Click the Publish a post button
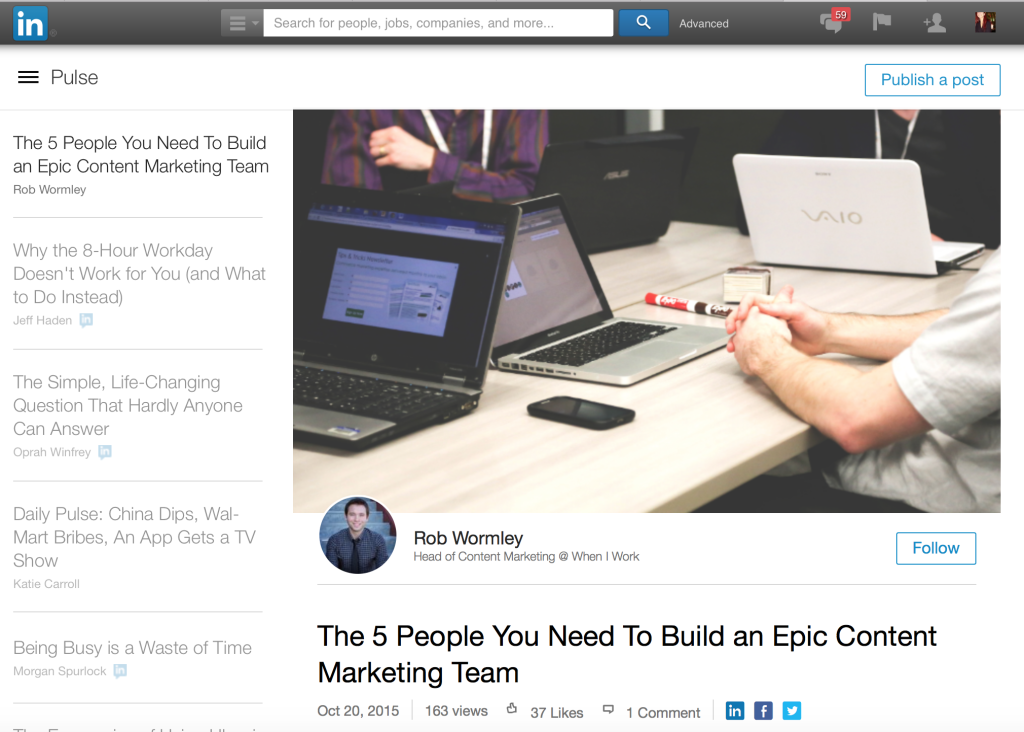The image size is (1024, 732). [933, 80]
